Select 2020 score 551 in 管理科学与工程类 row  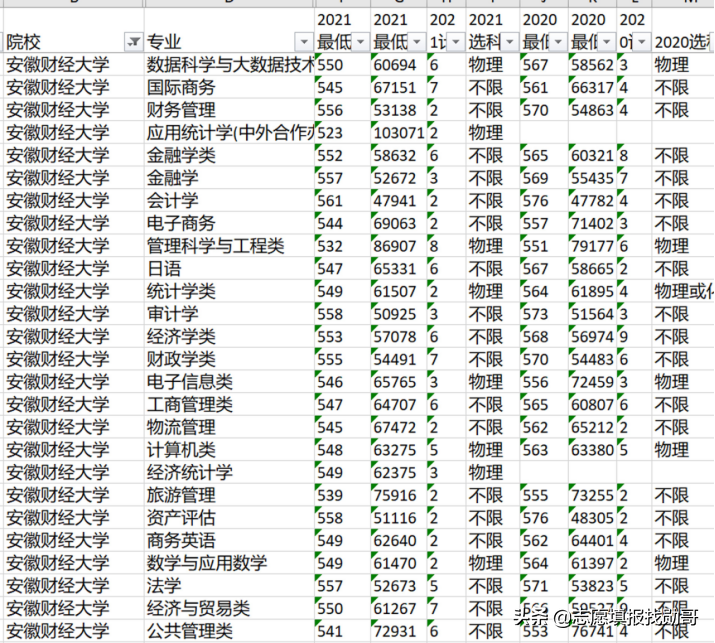tap(544, 246)
